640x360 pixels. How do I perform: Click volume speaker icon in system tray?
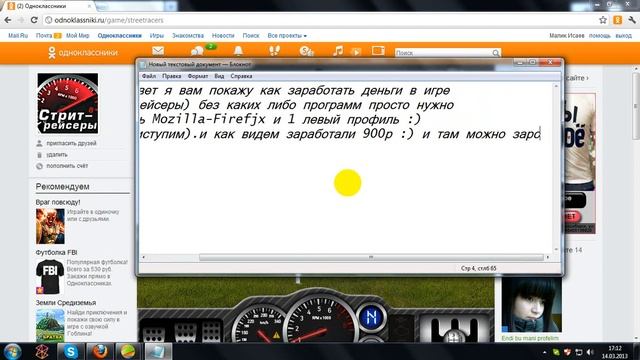[589, 352]
